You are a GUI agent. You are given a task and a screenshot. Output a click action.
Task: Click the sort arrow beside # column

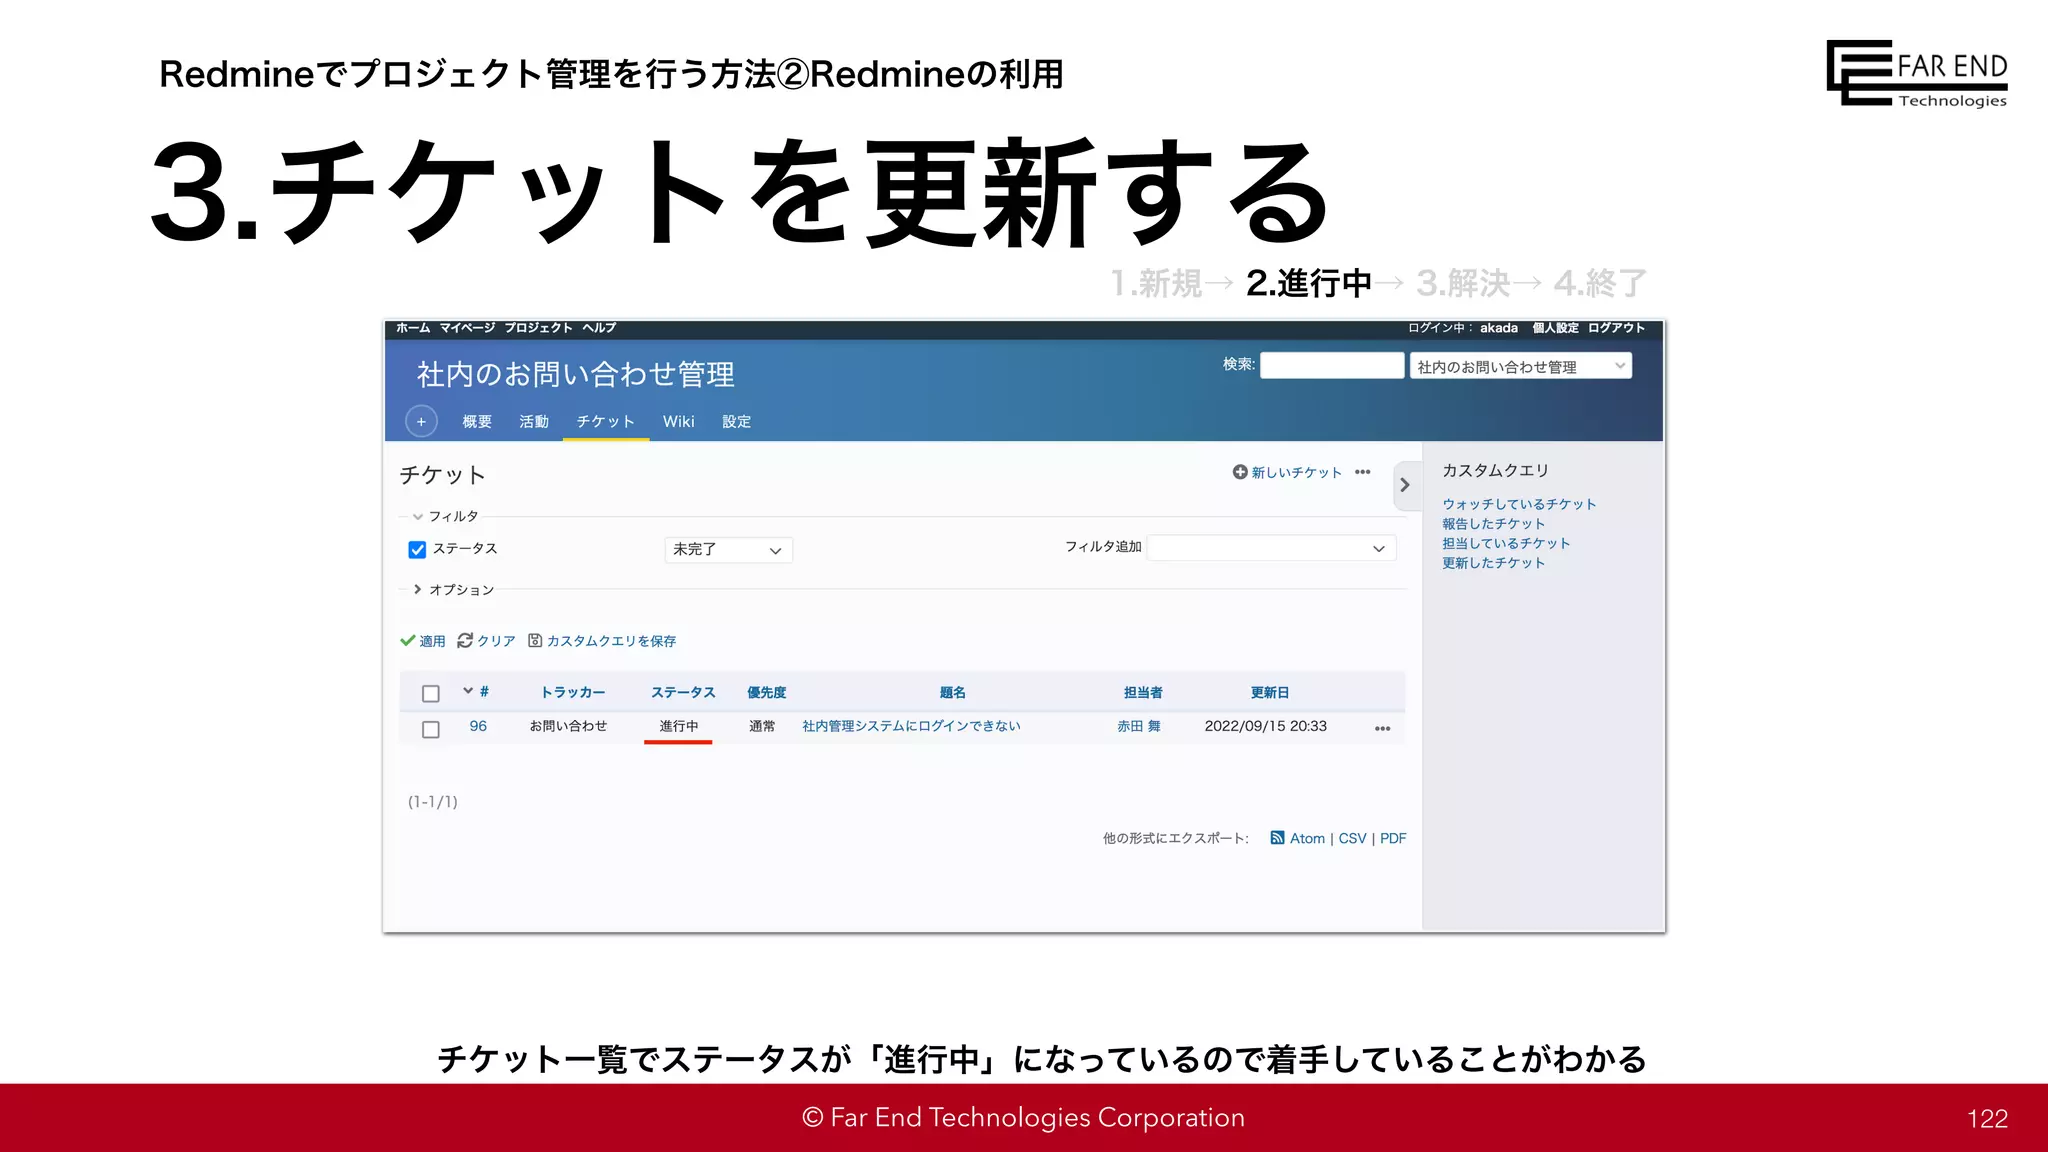pos(467,691)
